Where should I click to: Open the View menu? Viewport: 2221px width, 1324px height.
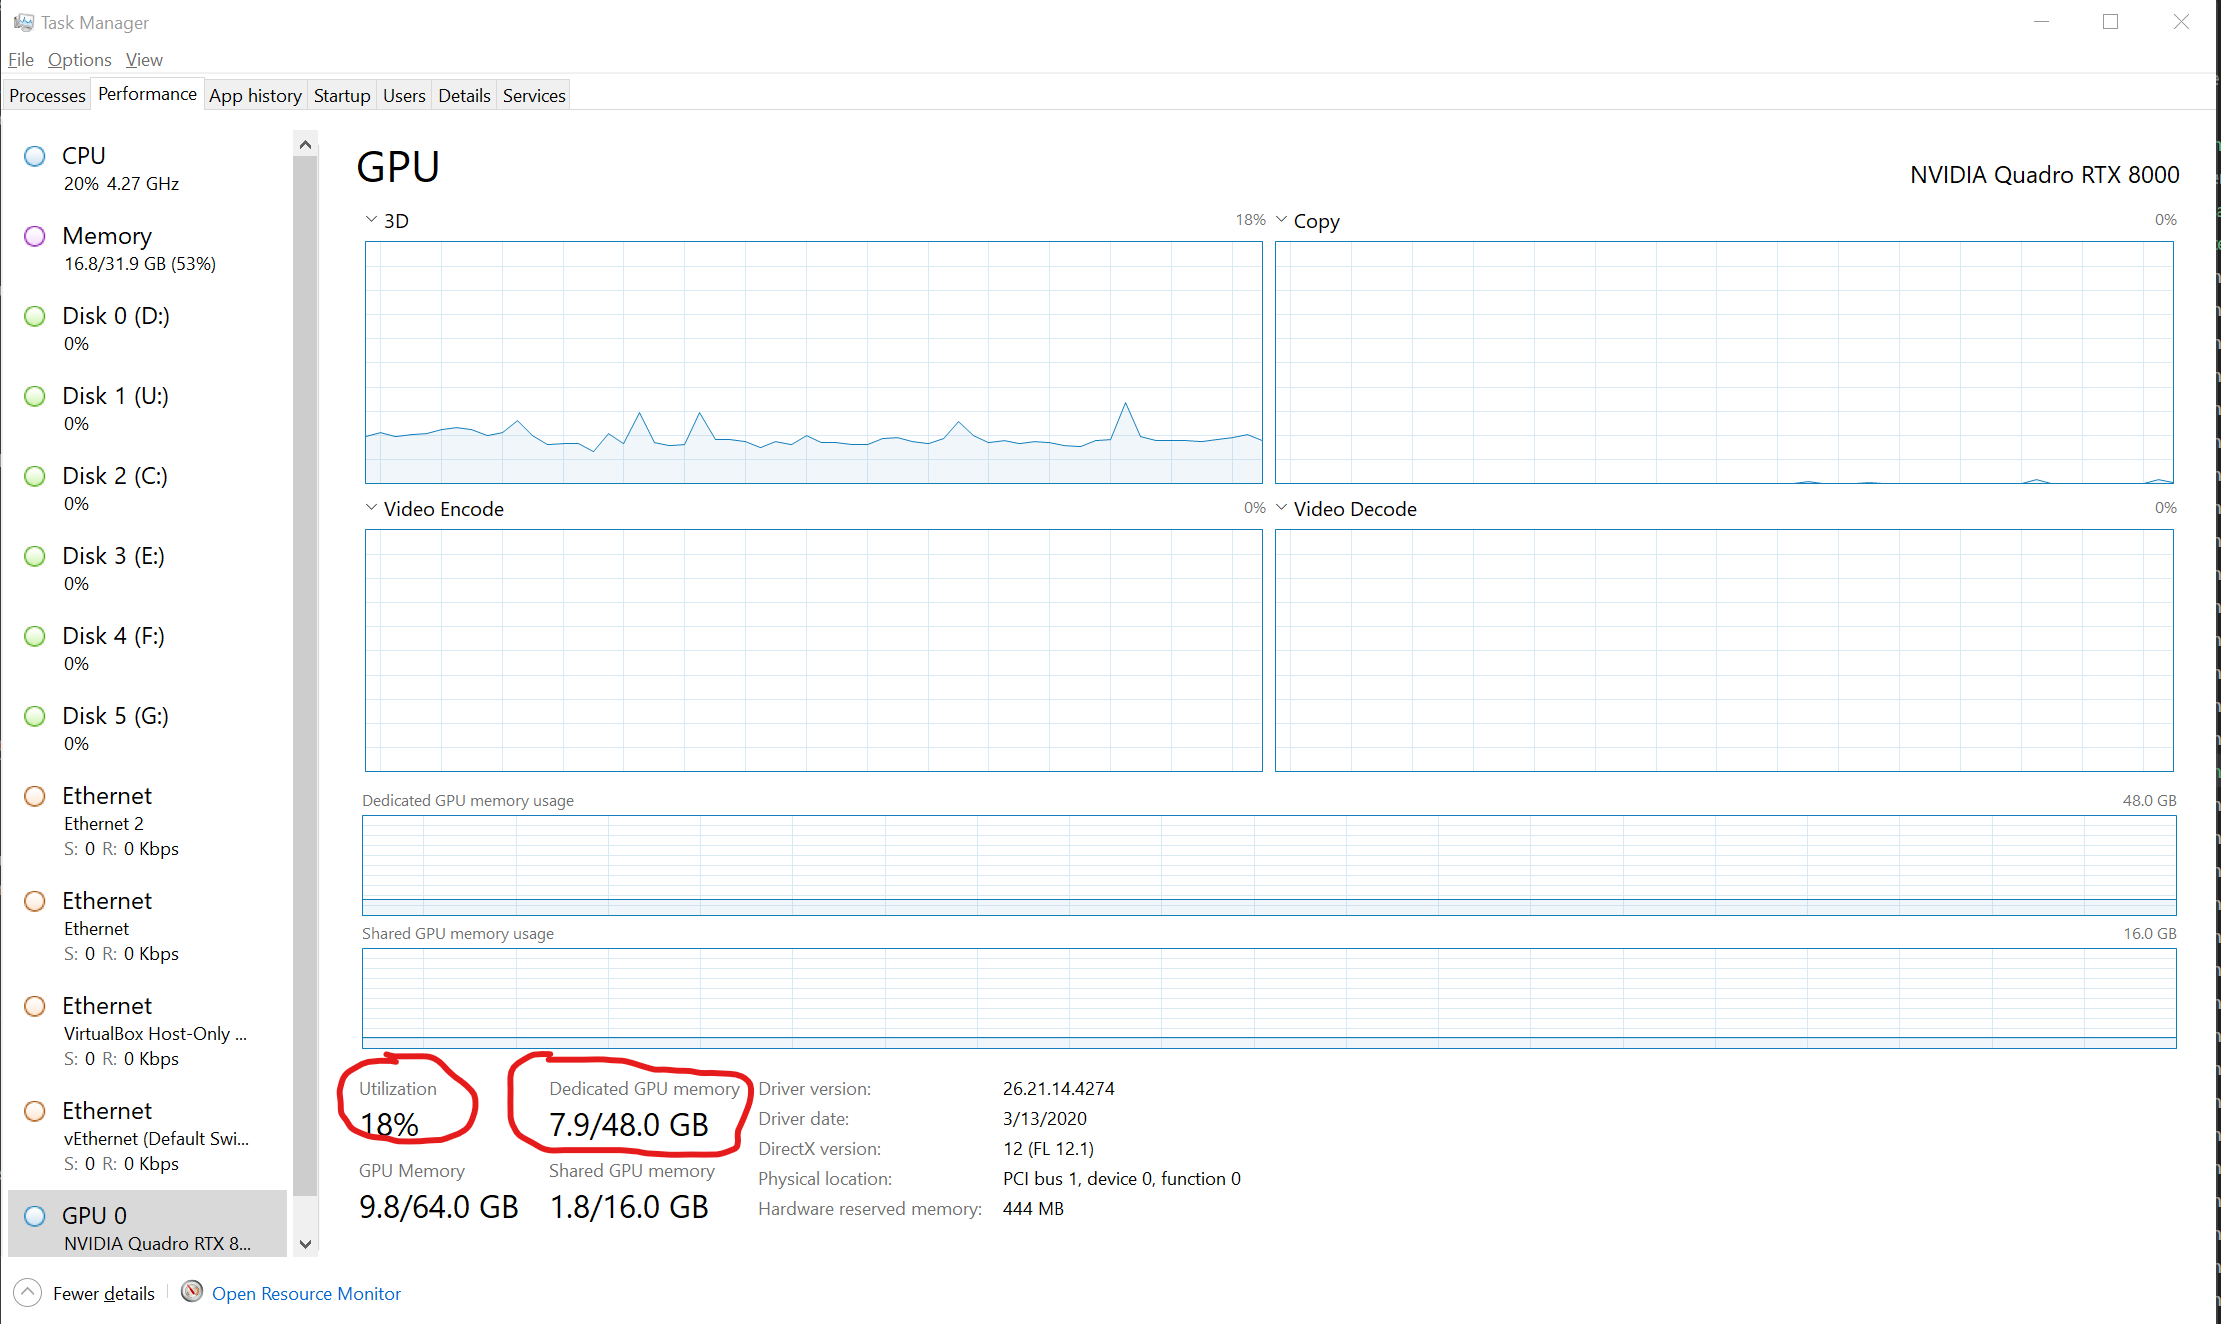pos(144,59)
